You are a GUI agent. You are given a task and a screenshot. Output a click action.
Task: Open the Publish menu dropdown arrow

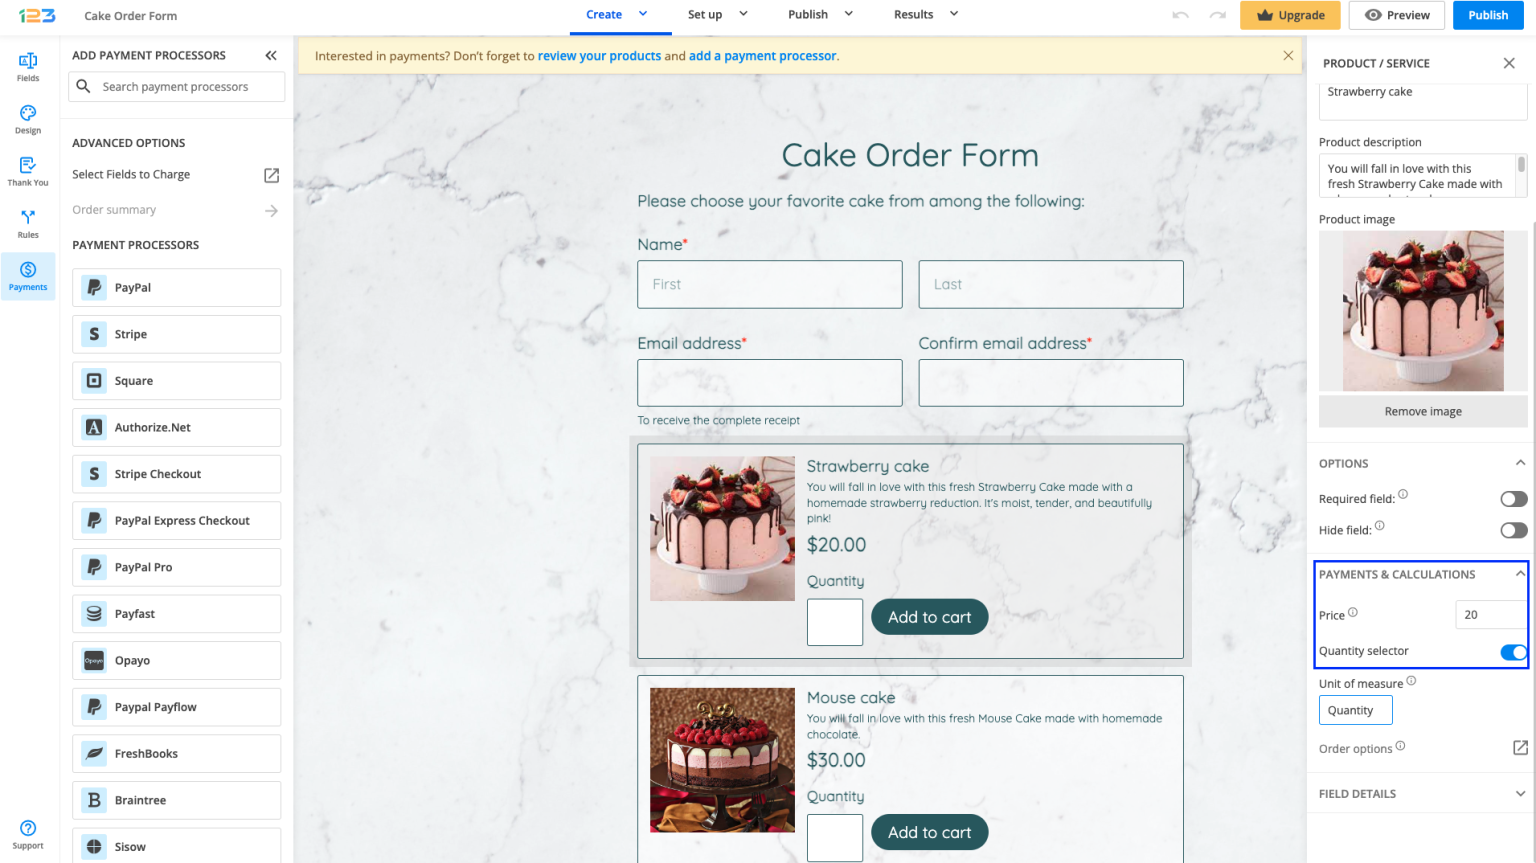coord(849,14)
